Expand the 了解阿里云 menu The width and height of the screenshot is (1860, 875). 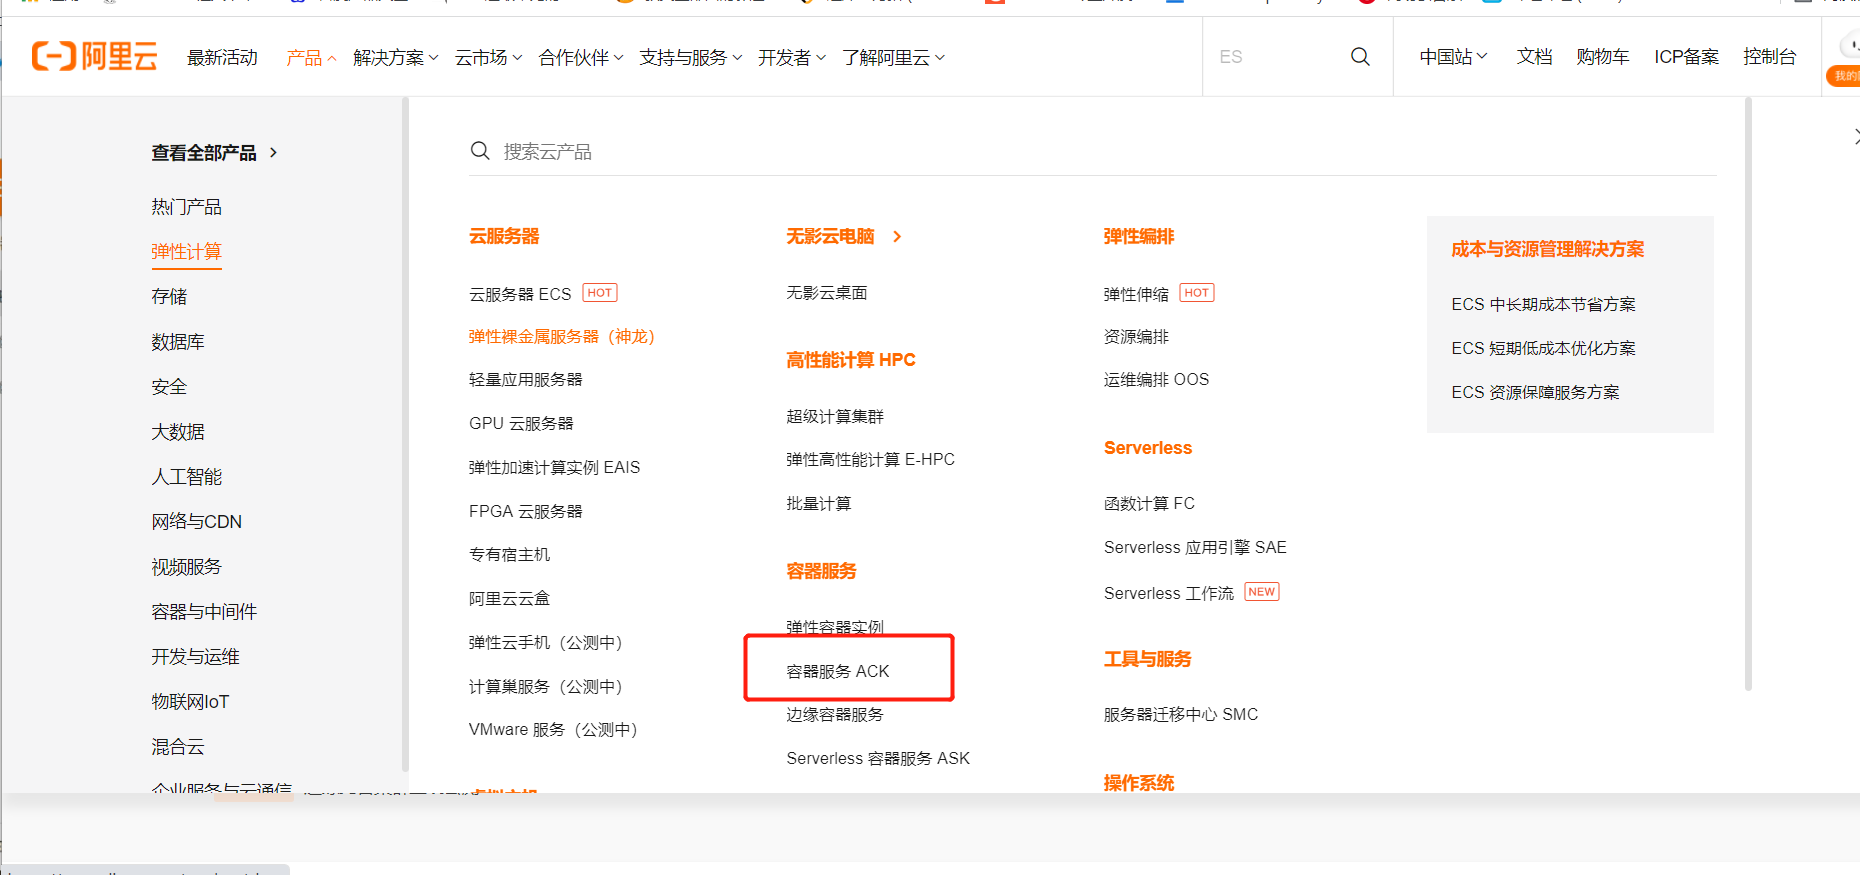(x=893, y=58)
